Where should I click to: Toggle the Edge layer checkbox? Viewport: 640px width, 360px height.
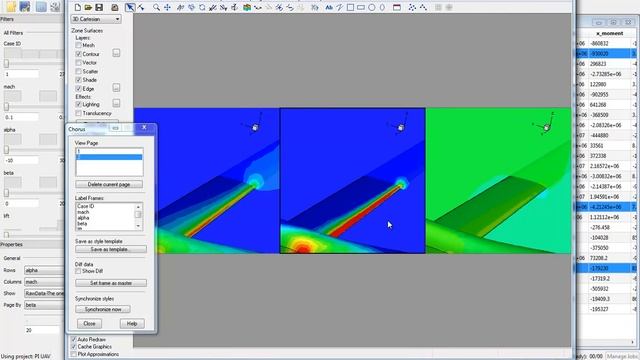78,89
